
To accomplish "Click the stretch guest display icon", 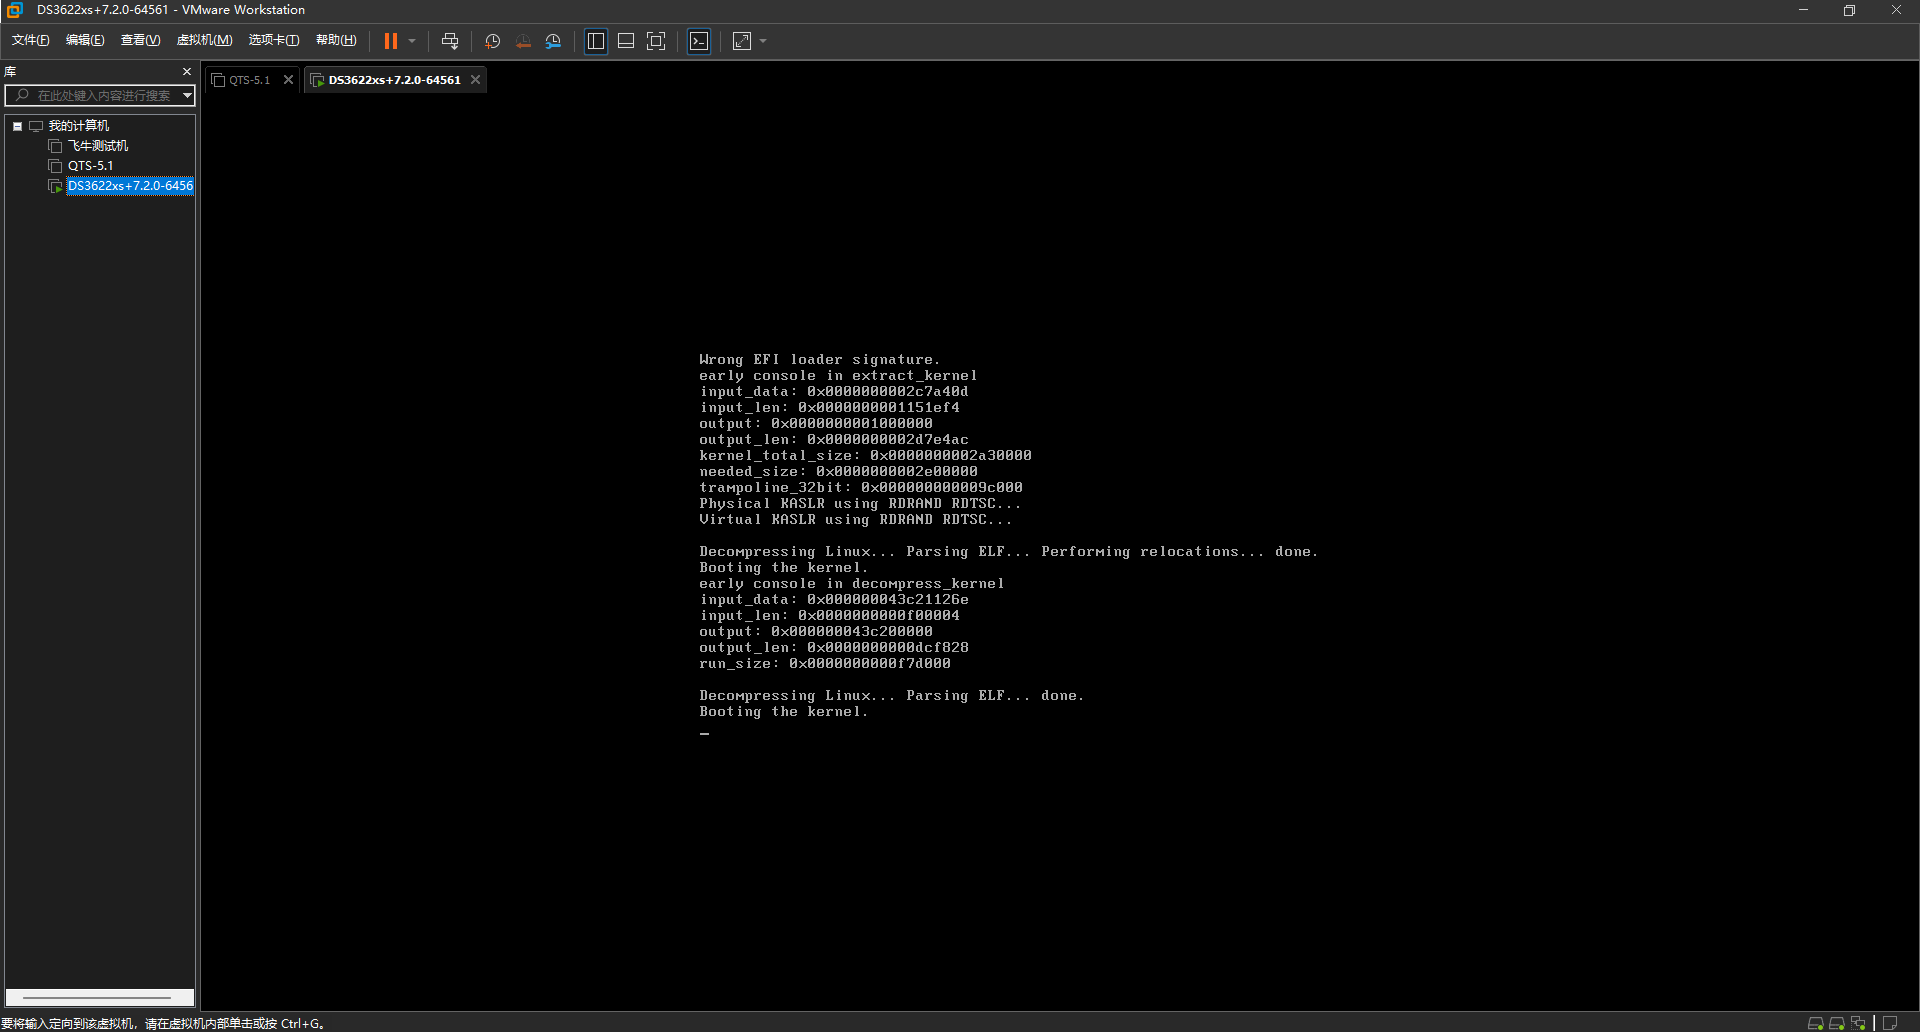I will (x=742, y=41).
